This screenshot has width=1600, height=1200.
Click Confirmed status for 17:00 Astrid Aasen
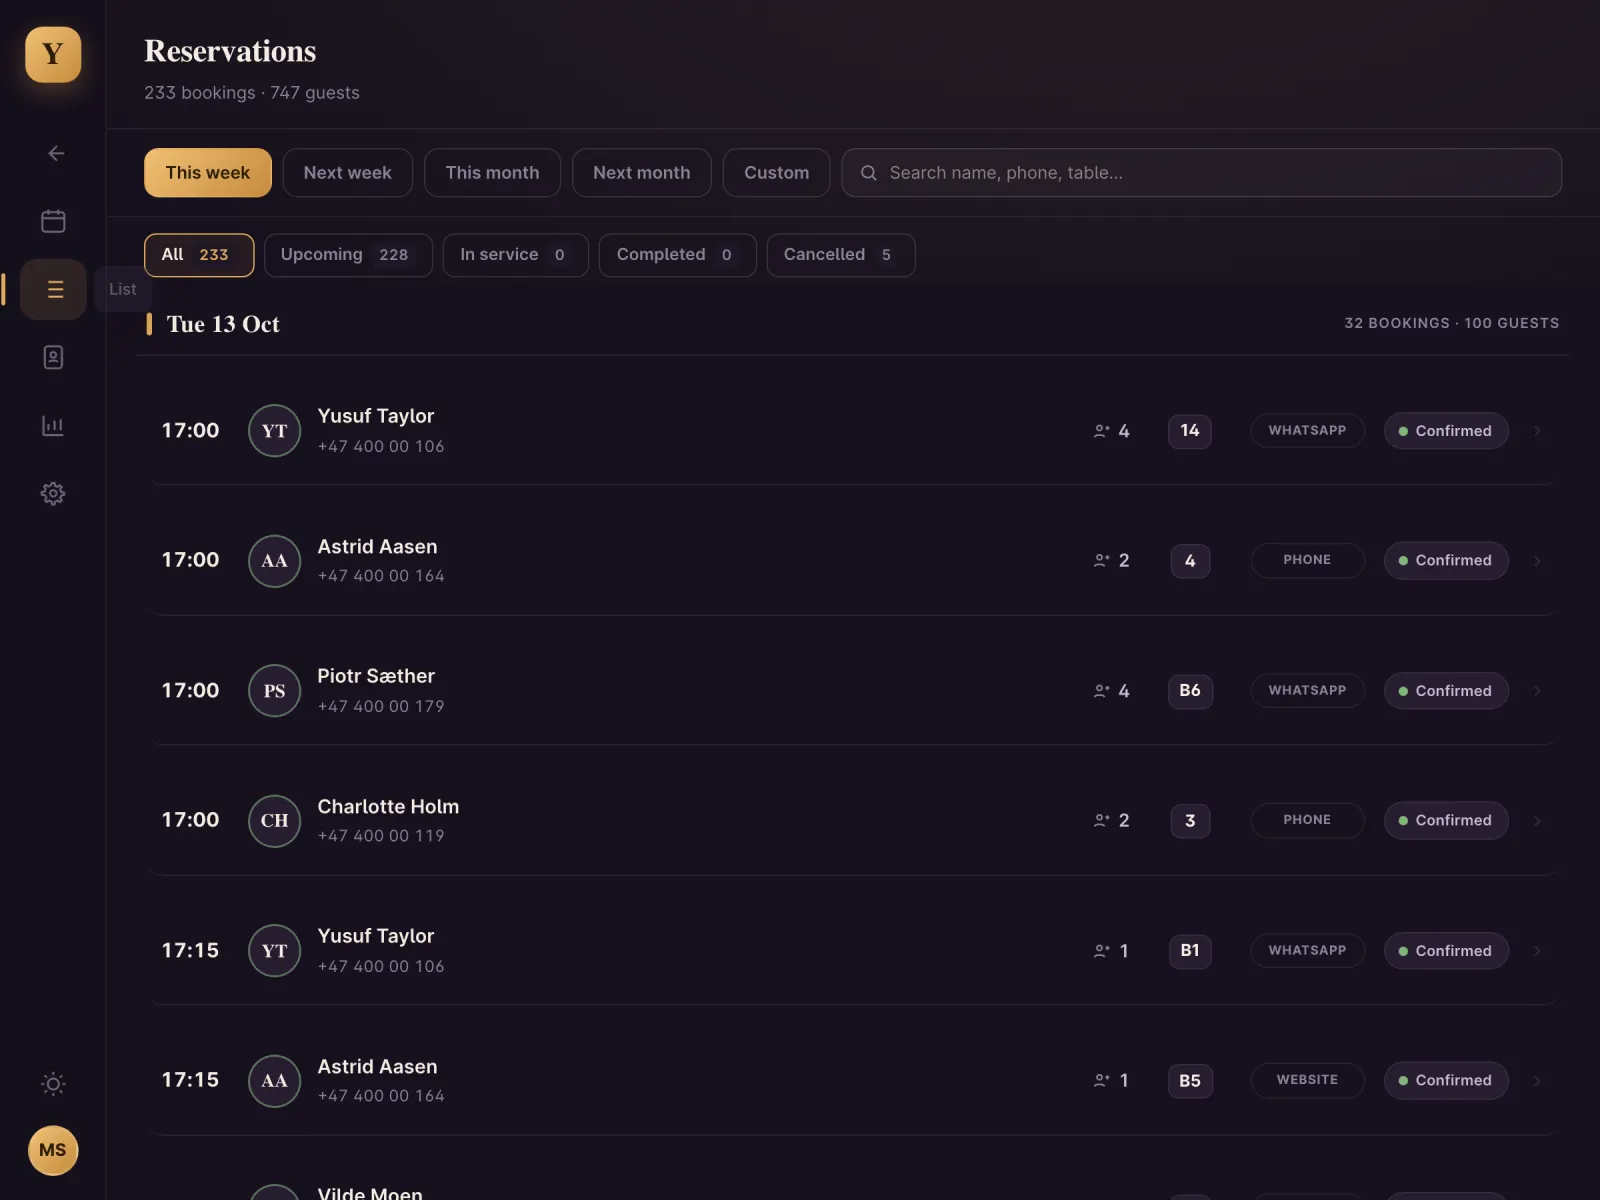pyautogui.click(x=1446, y=561)
